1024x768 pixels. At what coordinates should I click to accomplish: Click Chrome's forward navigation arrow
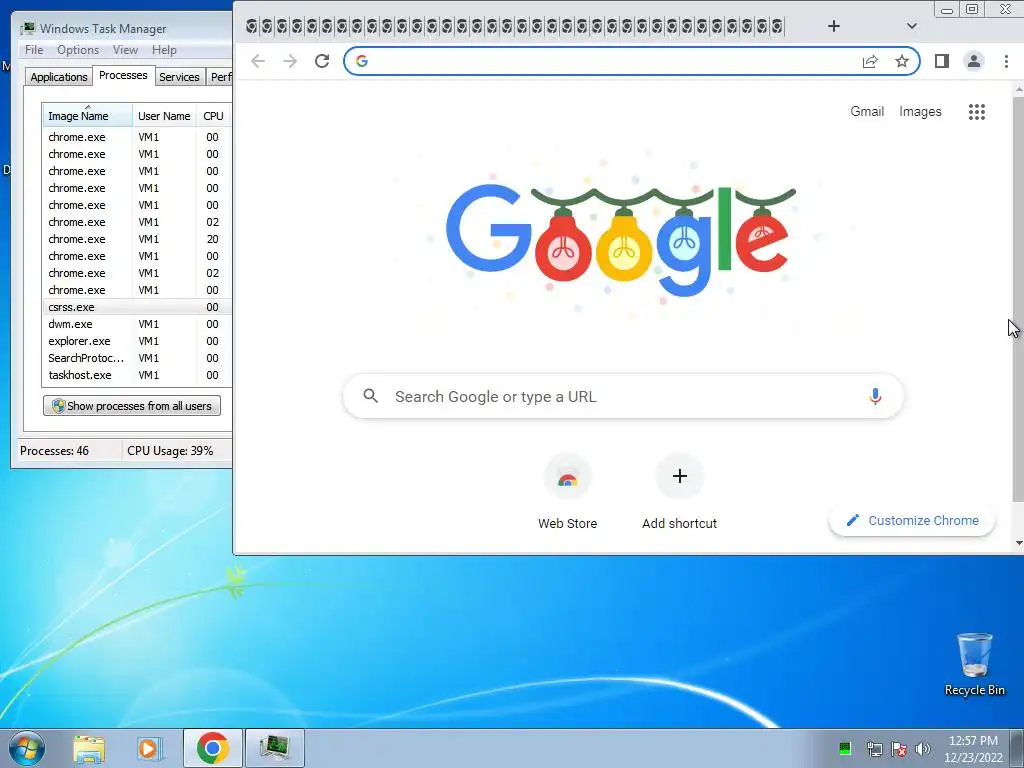click(290, 61)
